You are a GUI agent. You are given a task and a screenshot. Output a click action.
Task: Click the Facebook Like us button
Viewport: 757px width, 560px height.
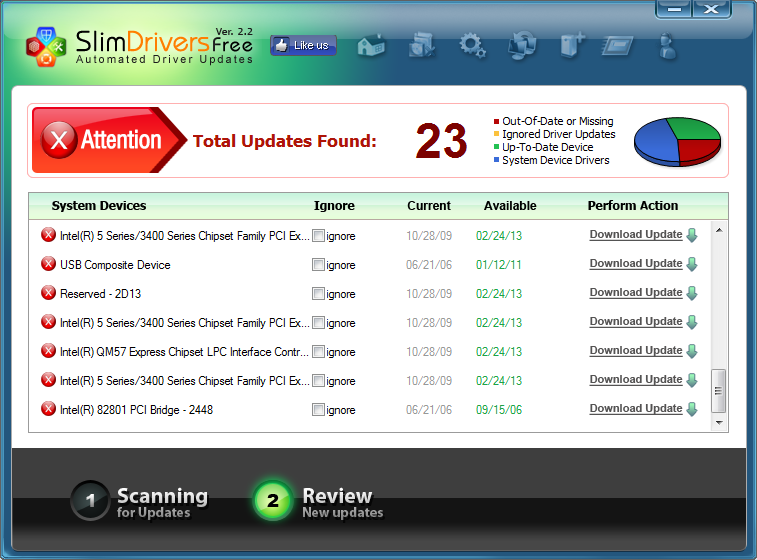coord(303,45)
